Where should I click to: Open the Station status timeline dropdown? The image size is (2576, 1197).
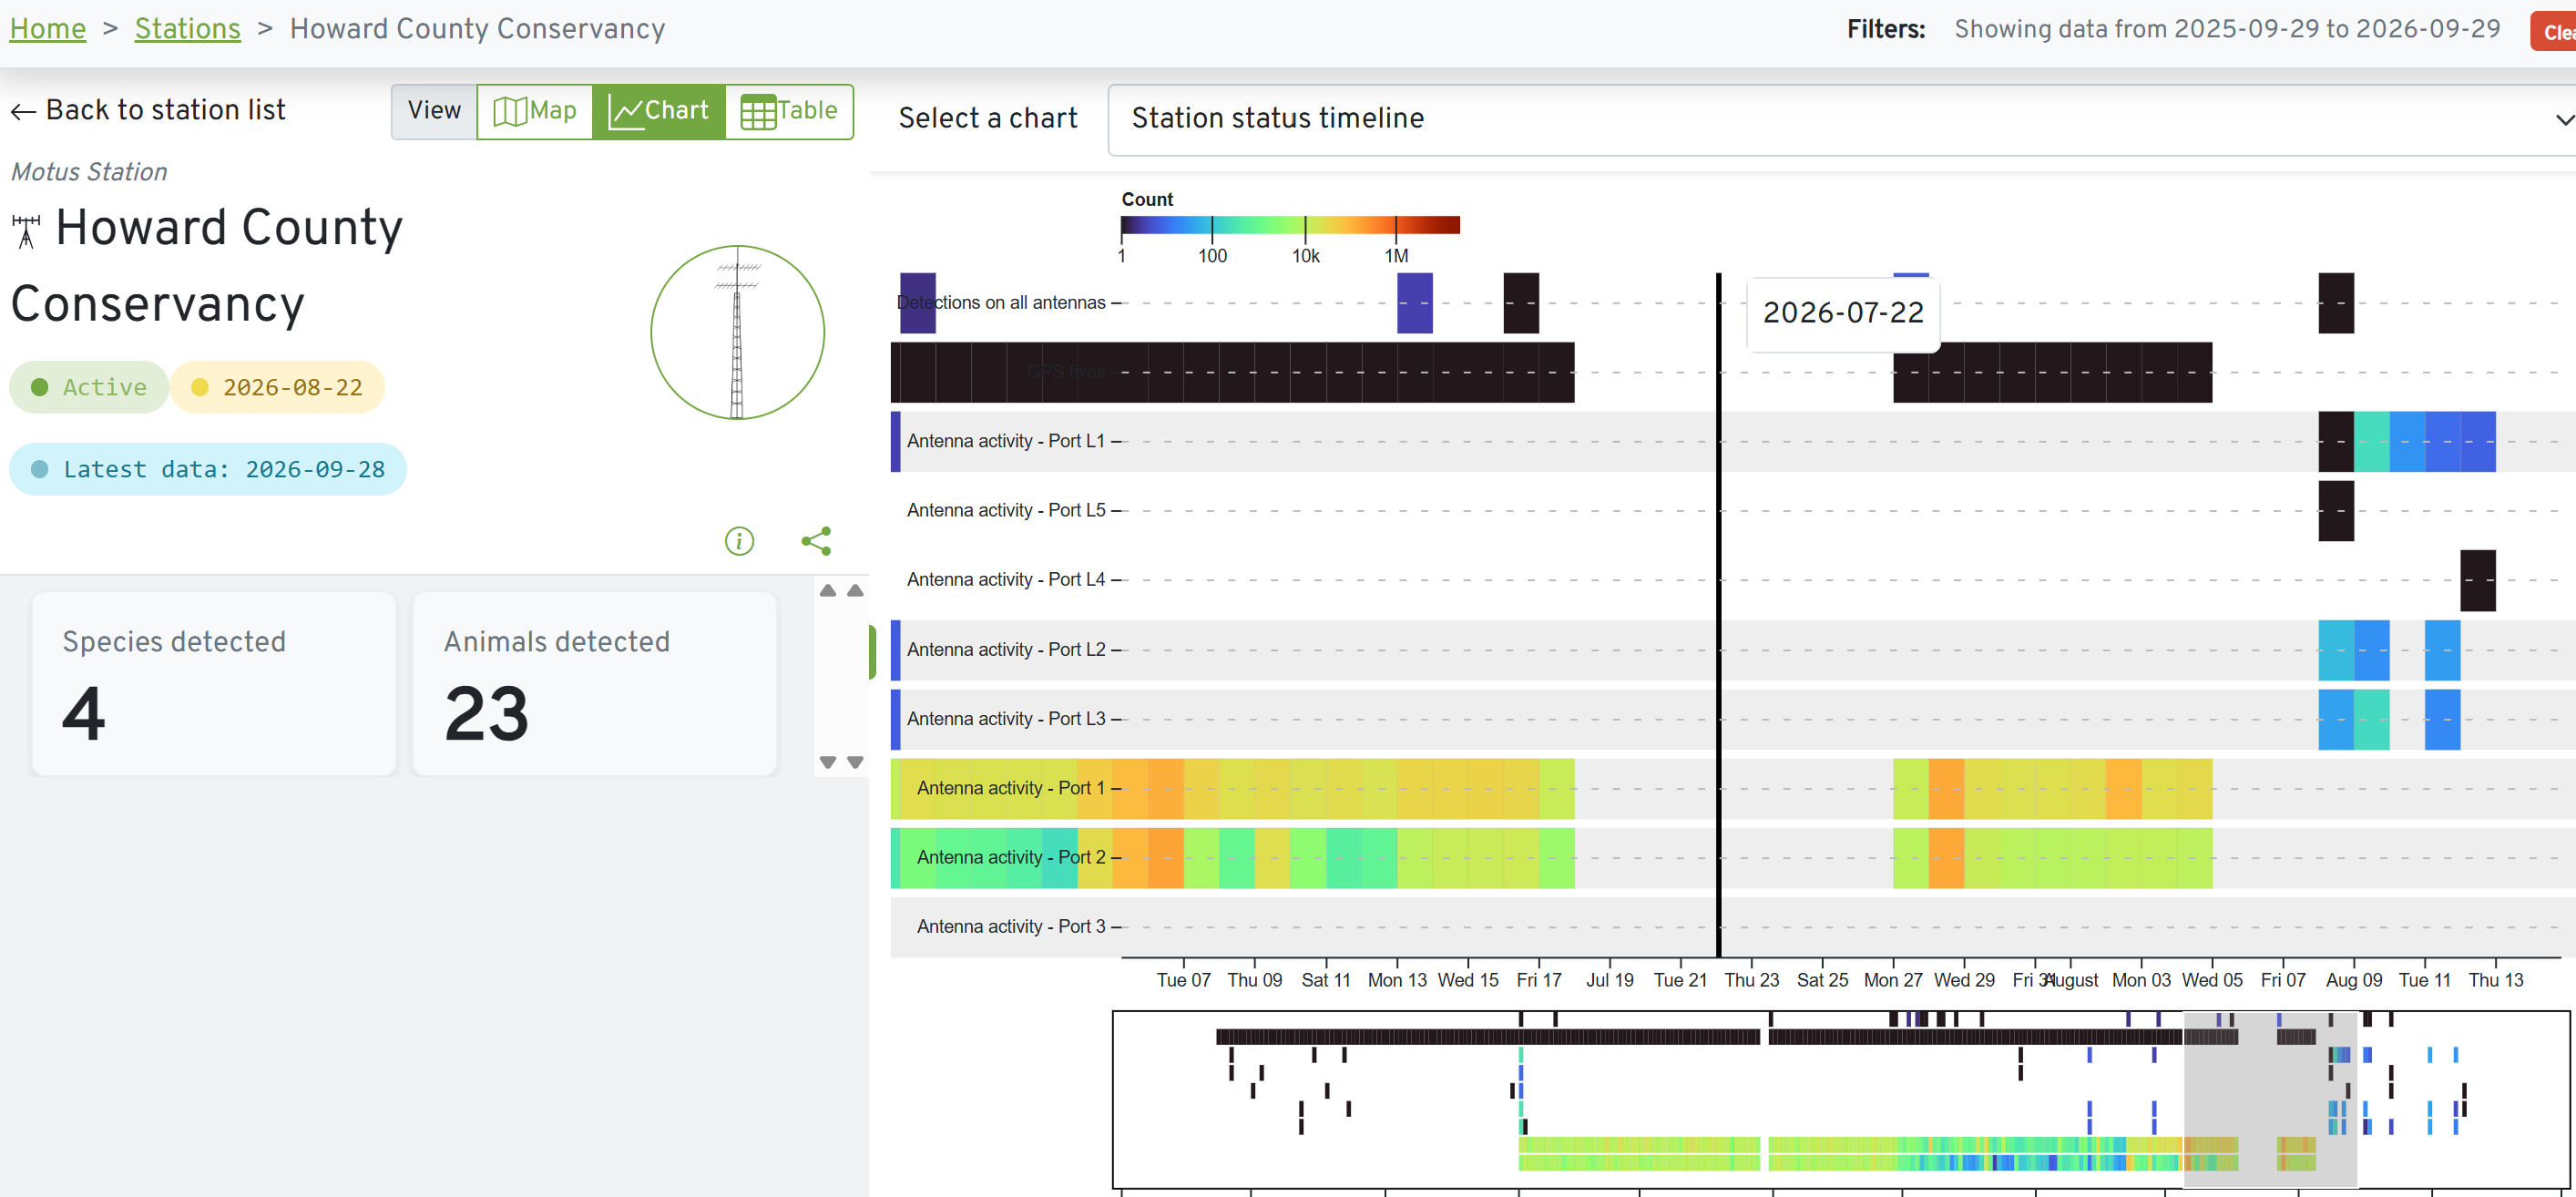pyautogui.click(x=1842, y=119)
